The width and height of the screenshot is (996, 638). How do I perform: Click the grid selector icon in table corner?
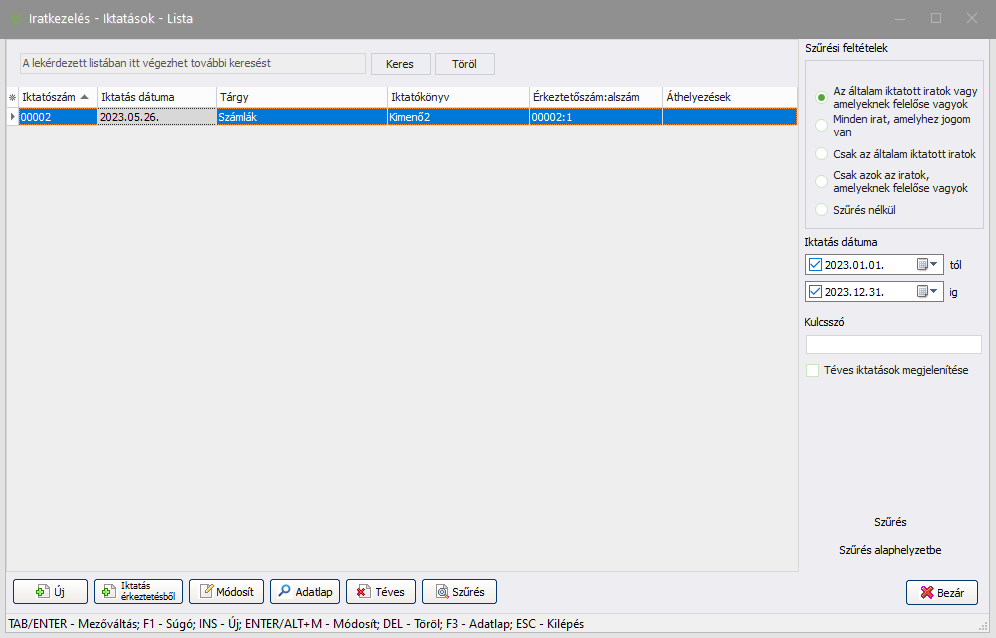(x=13, y=97)
